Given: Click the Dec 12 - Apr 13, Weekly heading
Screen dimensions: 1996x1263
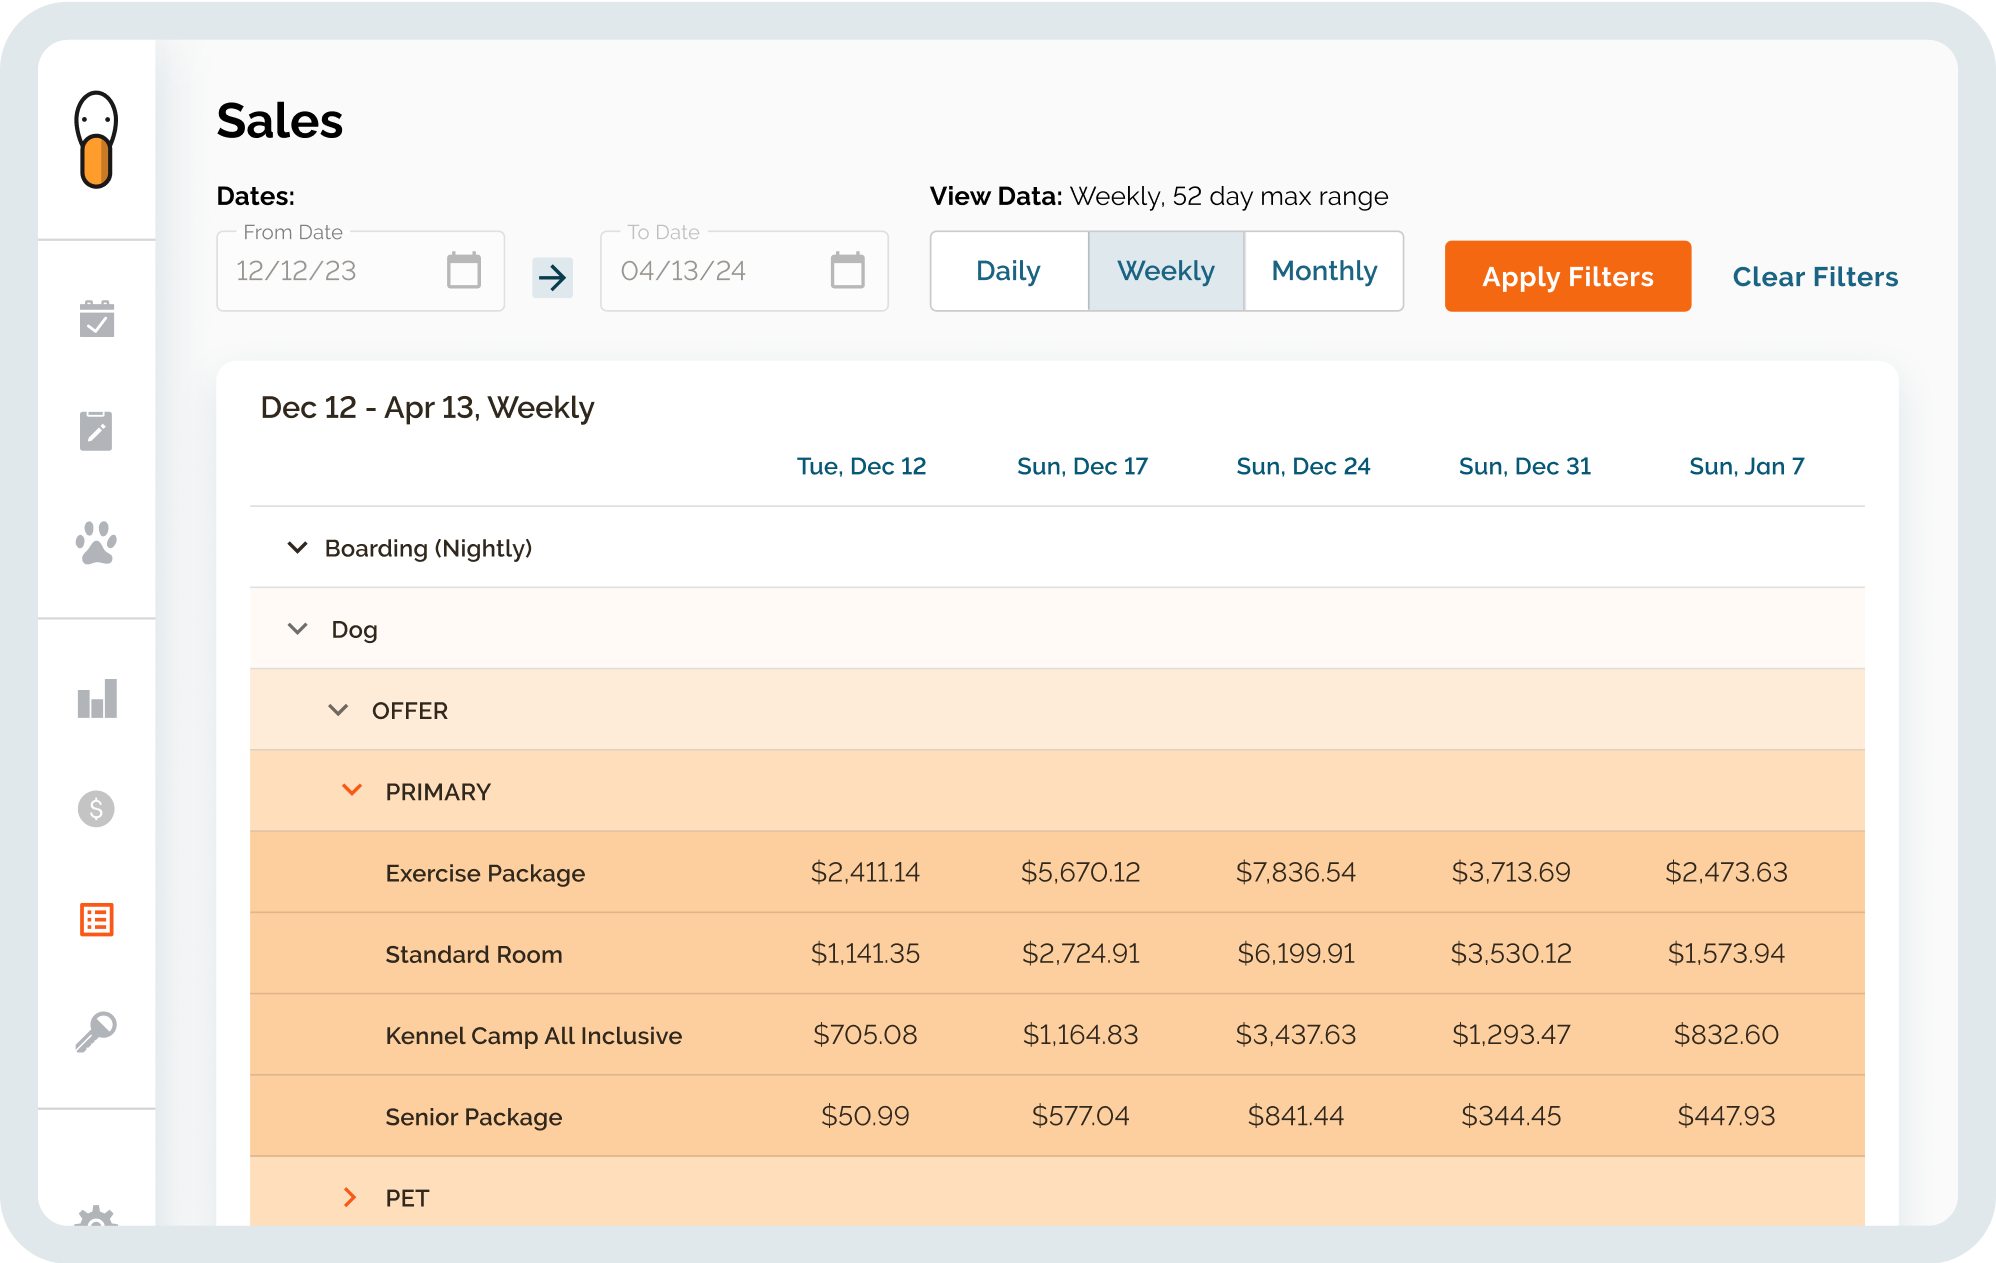Looking at the screenshot, I should point(427,408).
